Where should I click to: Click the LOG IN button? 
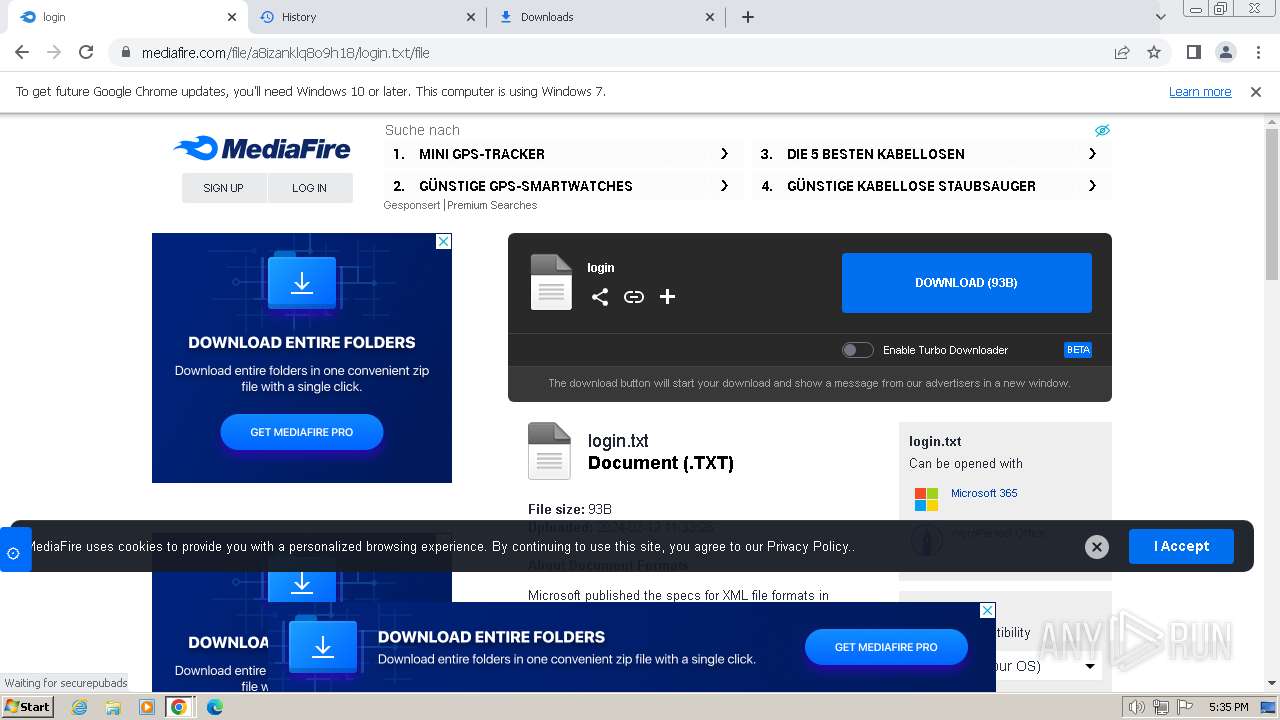tap(310, 188)
